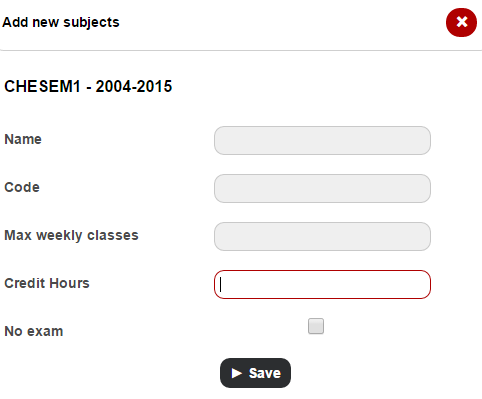
Task: Click the 2004-2015 year range in heading
Action: [134, 86]
